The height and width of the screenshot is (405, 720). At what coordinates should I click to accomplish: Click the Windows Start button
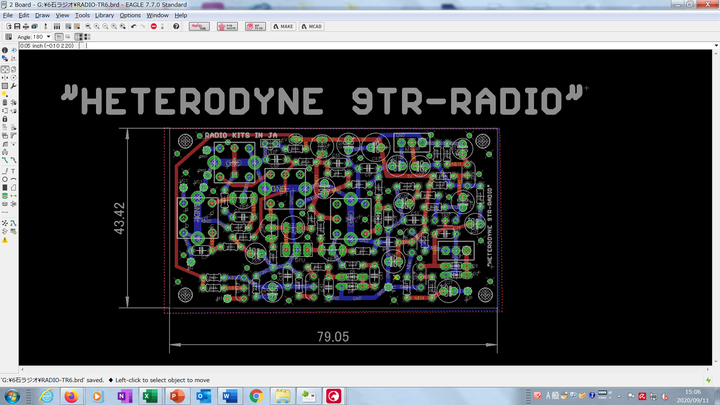(12, 396)
